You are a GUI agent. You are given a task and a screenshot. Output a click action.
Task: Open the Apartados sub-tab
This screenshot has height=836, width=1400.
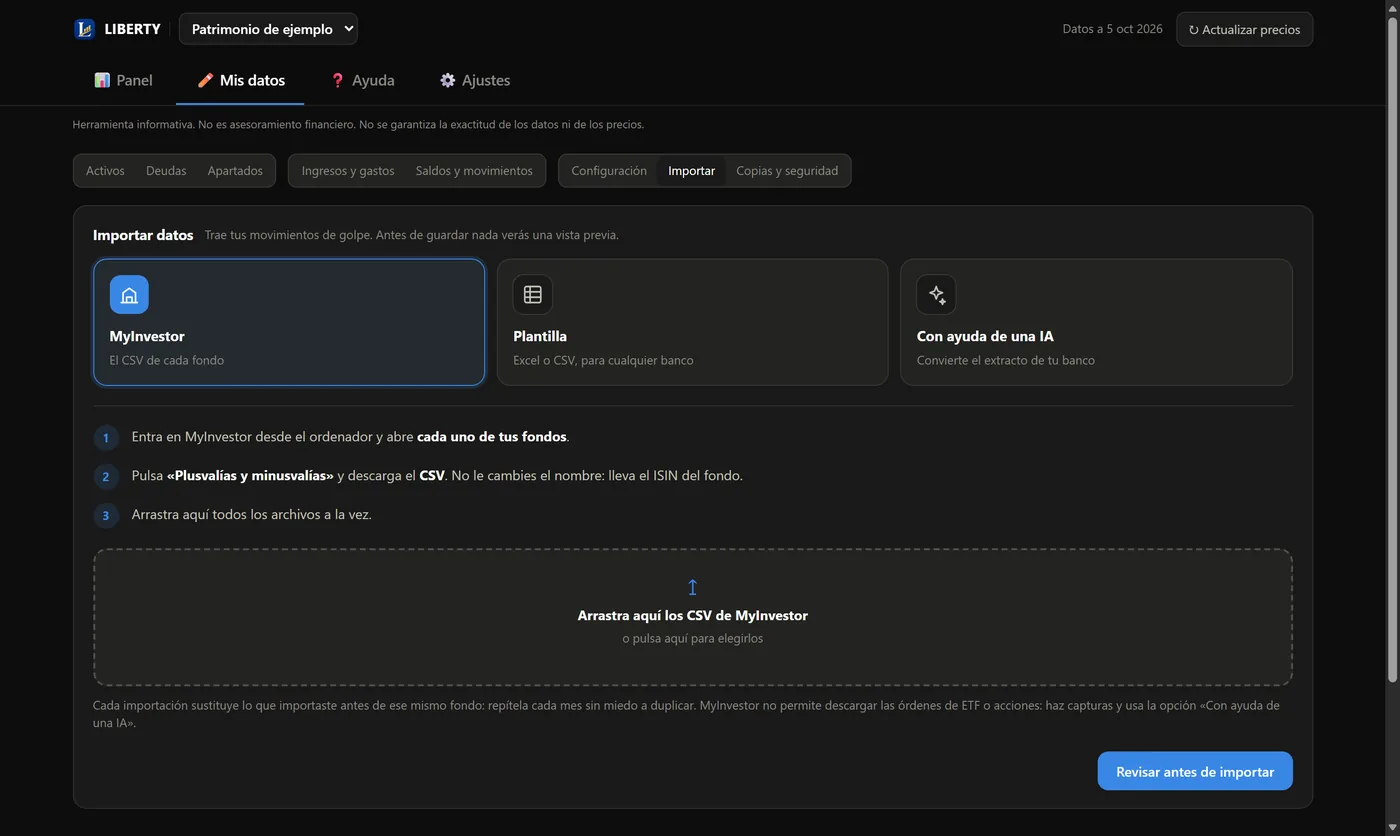tap(235, 171)
